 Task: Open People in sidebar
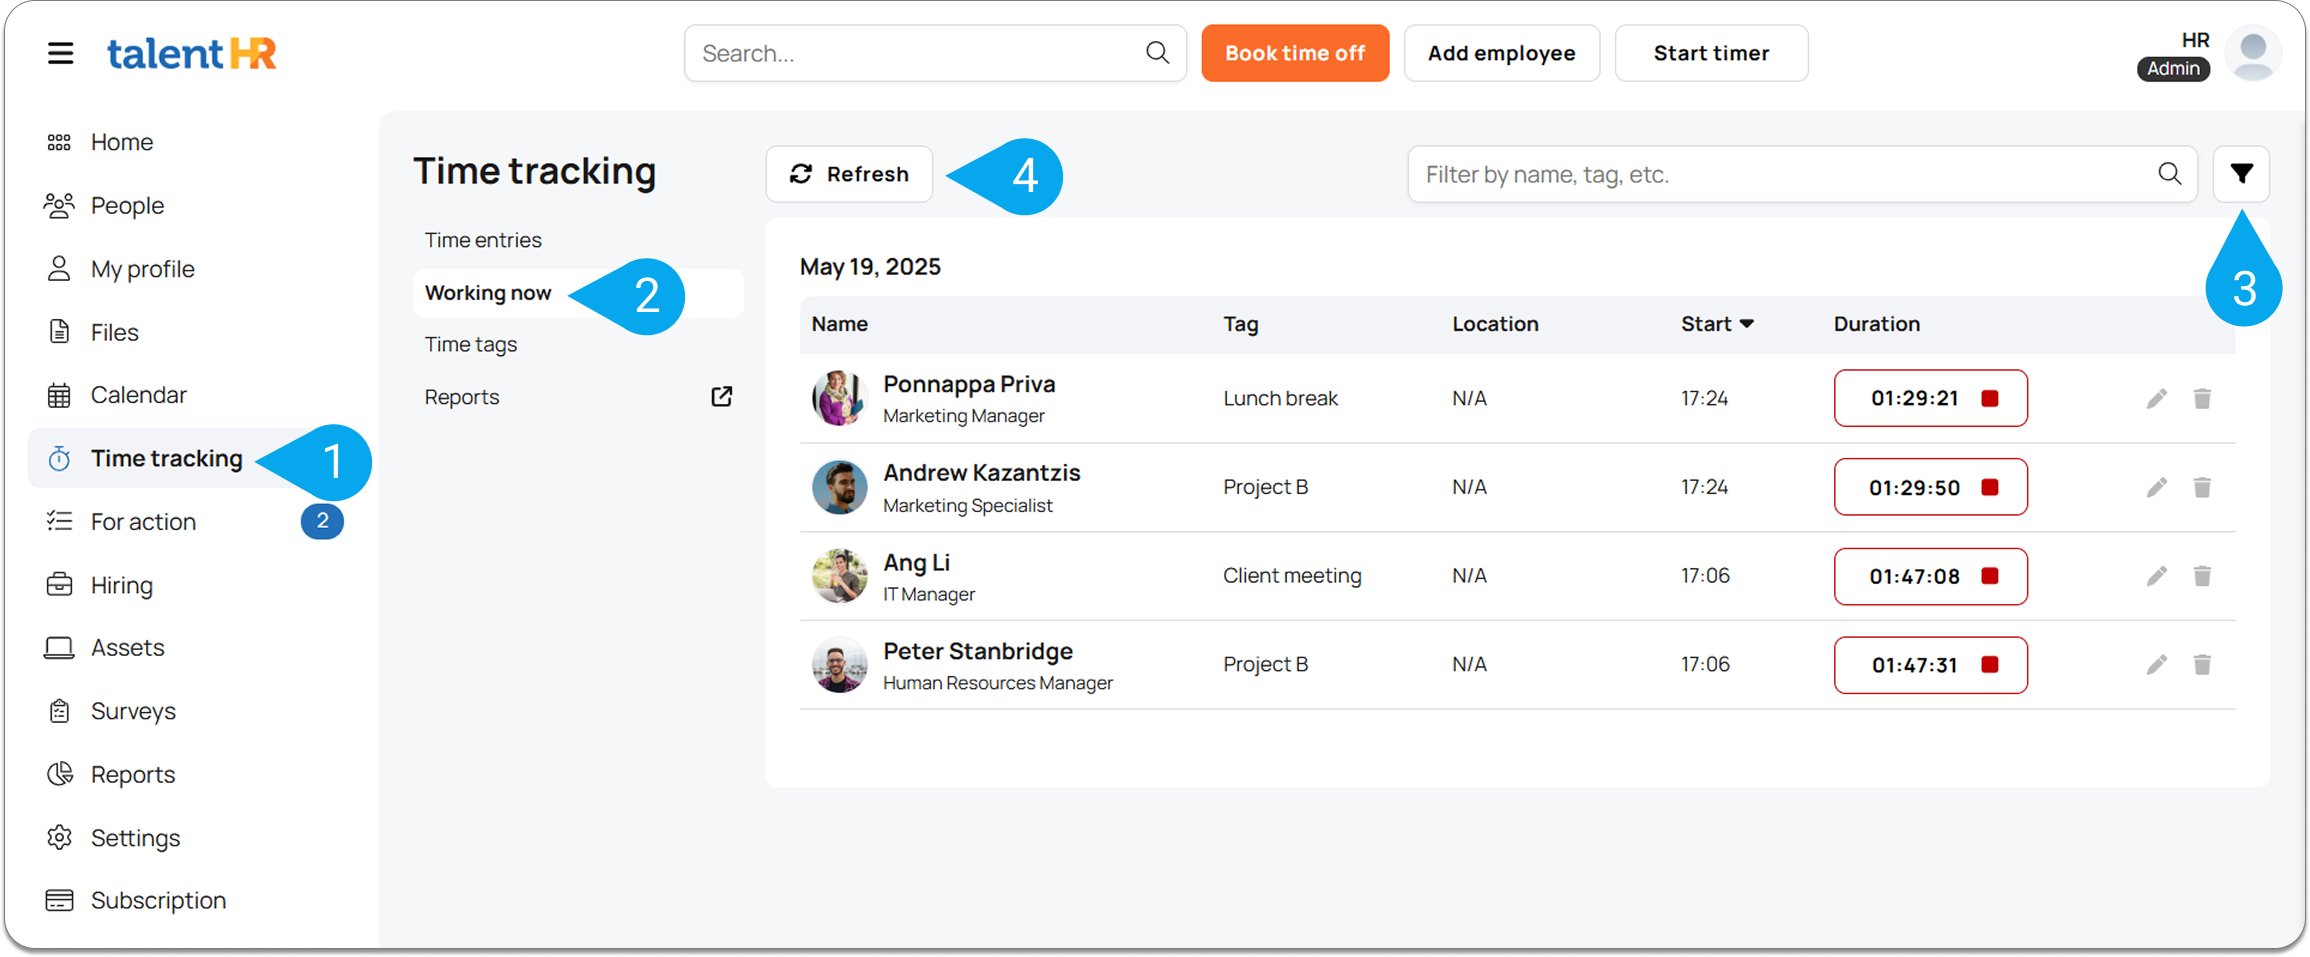pyautogui.click(x=127, y=205)
